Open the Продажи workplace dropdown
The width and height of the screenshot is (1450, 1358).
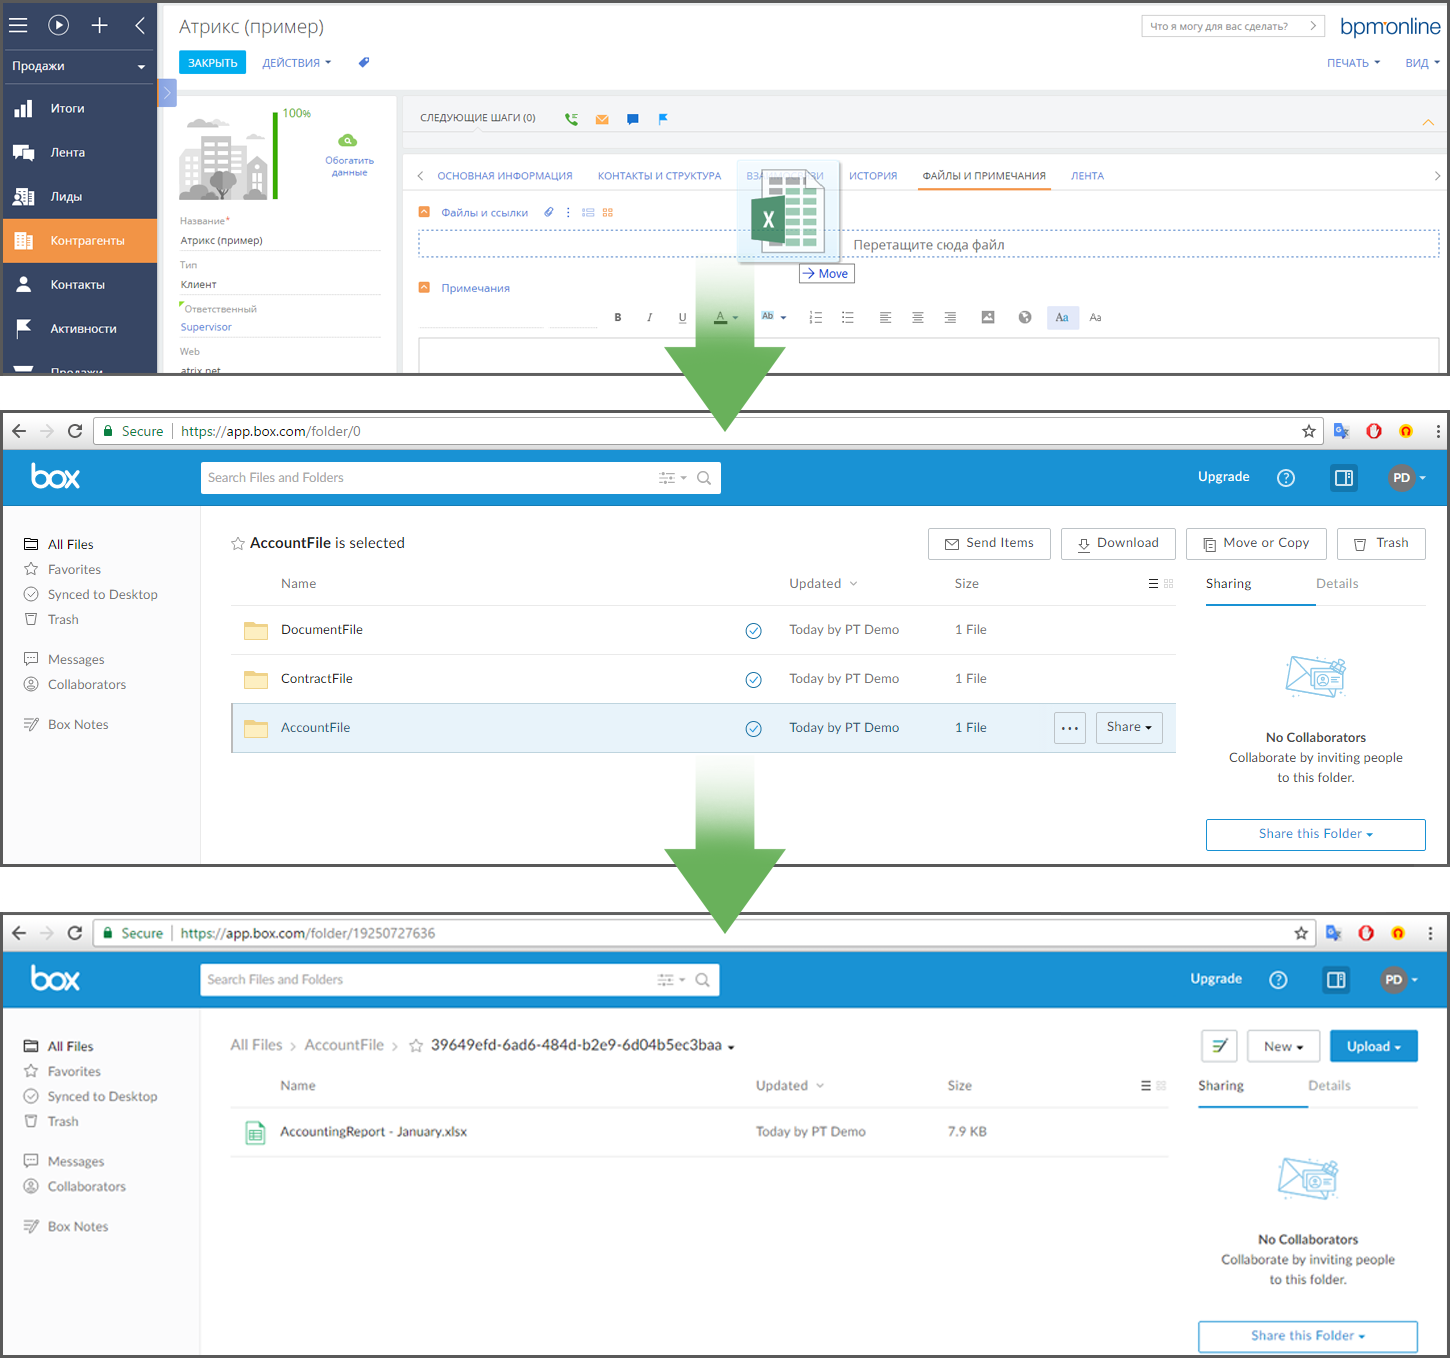tap(78, 66)
